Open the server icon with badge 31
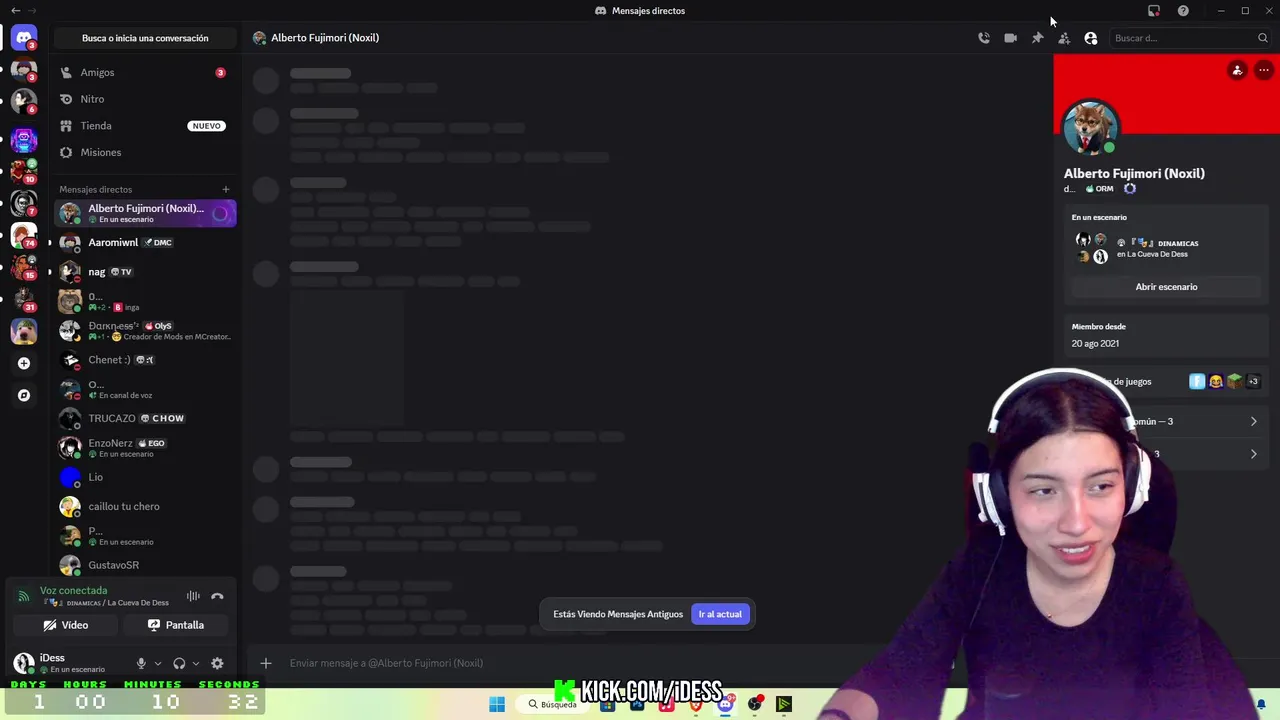Viewport: 1280px width, 720px height. pyautogui.click(x=24, y=299)
